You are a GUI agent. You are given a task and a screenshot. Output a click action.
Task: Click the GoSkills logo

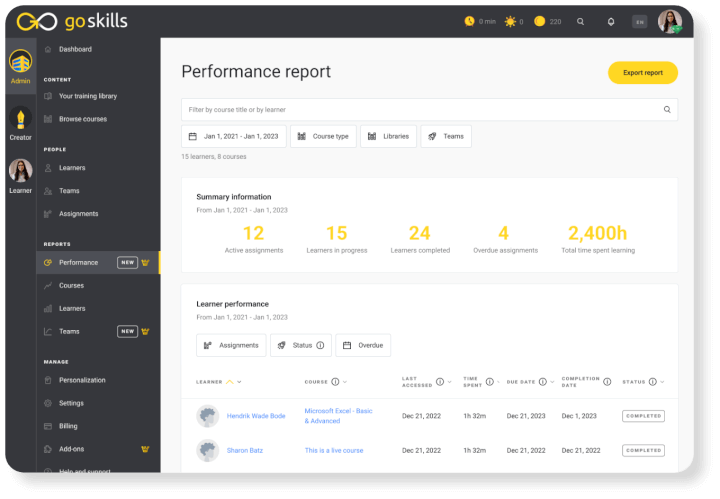pyautogui.click(x=72, y=21)
